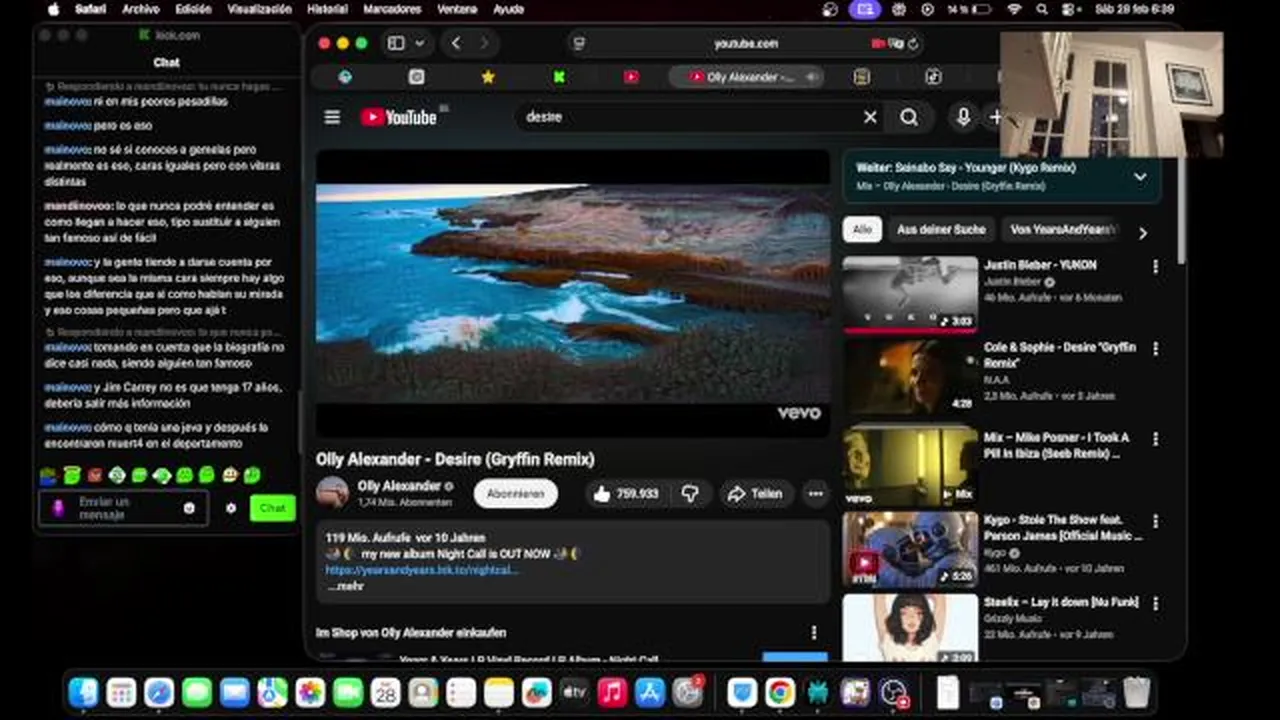
Task: Send message with green Chat button
Action: pos(273,508)
